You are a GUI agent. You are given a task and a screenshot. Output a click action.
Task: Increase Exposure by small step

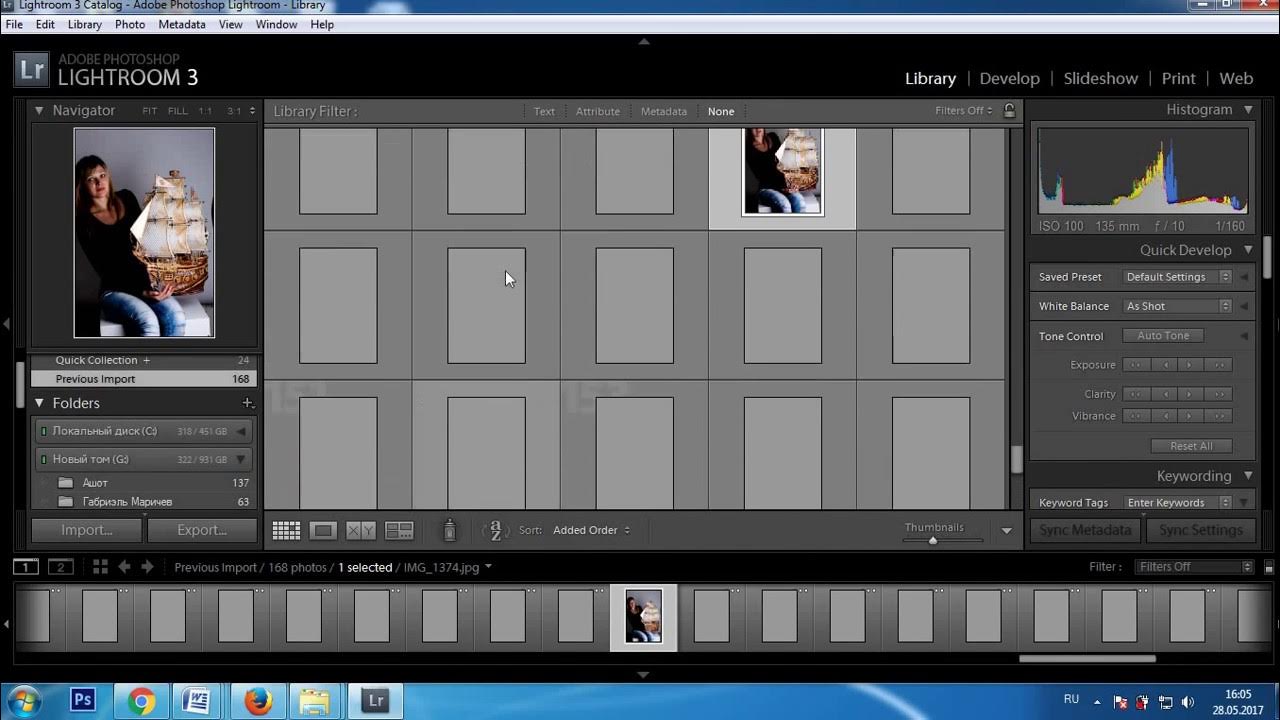click(1190, 365)
